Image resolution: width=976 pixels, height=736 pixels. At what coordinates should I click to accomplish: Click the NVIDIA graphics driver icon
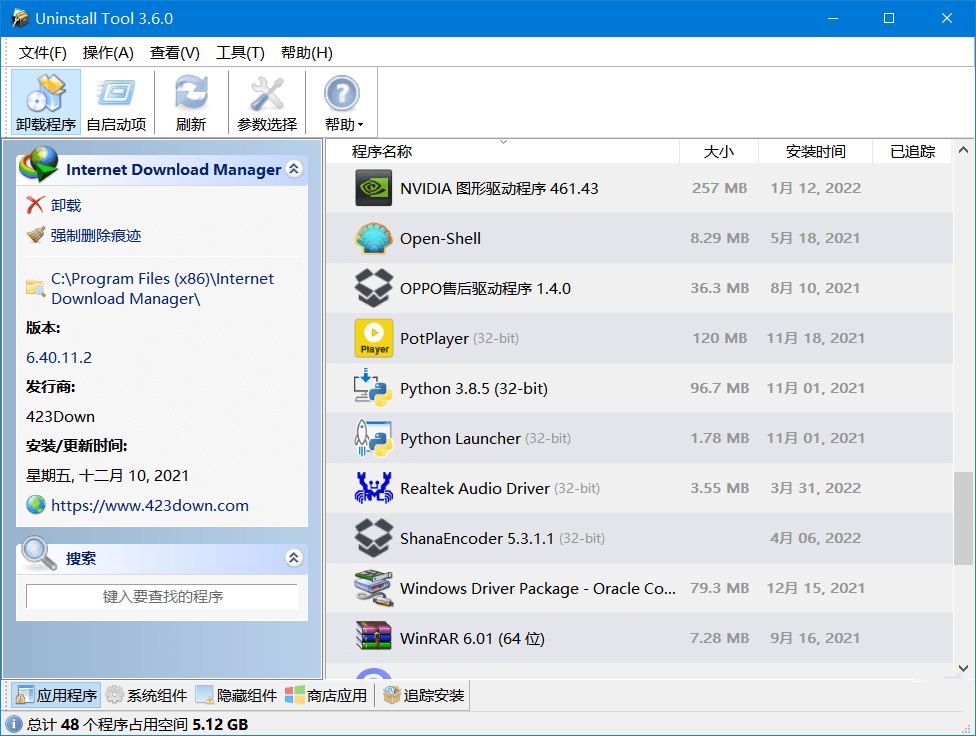click(371, 187)
